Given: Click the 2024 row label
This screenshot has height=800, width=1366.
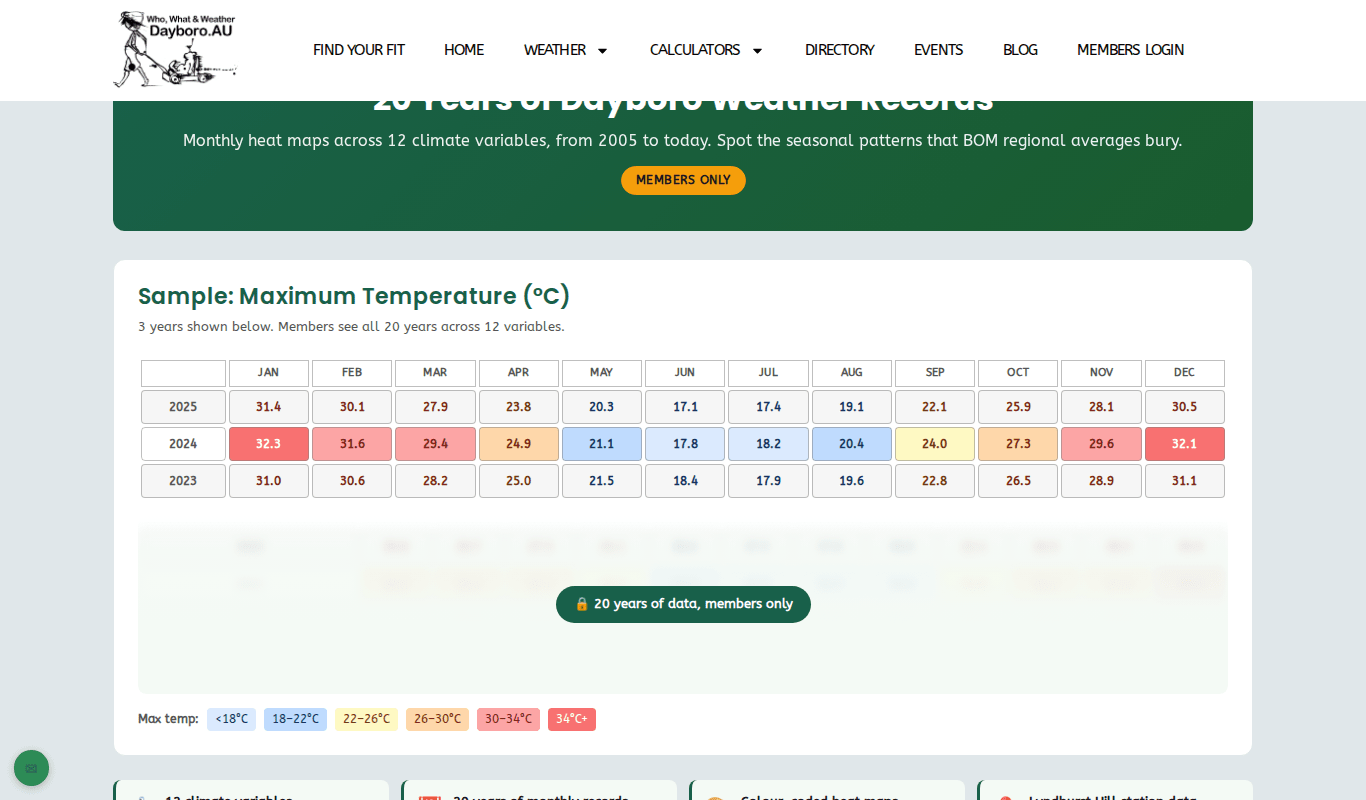Looking at the screenshot, I should pos(183,444).
